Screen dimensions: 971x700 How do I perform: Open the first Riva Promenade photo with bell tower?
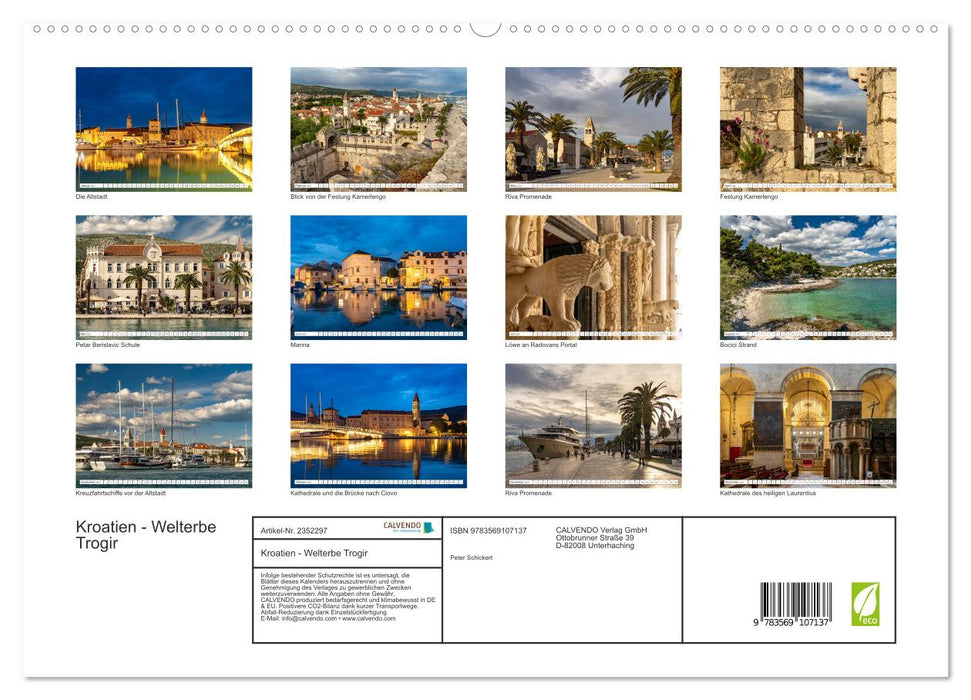coord(593,129)
